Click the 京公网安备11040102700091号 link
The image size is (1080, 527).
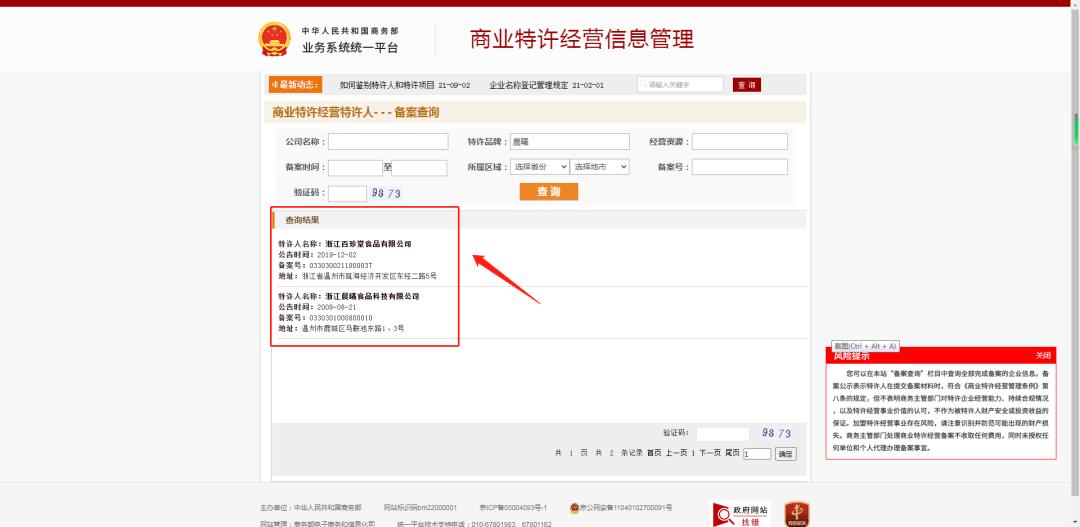pyautogui.click(x=625, y=508)
